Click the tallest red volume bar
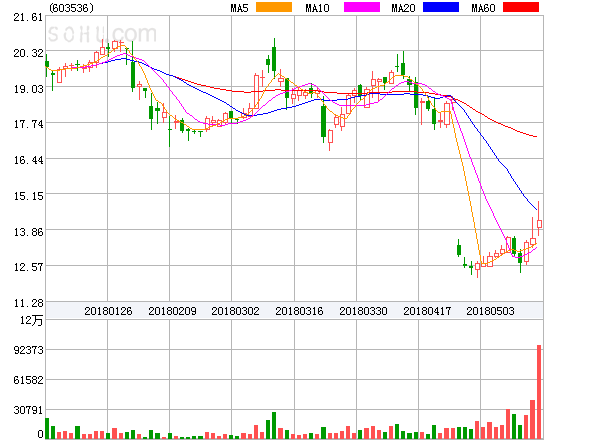 [539, 392]
